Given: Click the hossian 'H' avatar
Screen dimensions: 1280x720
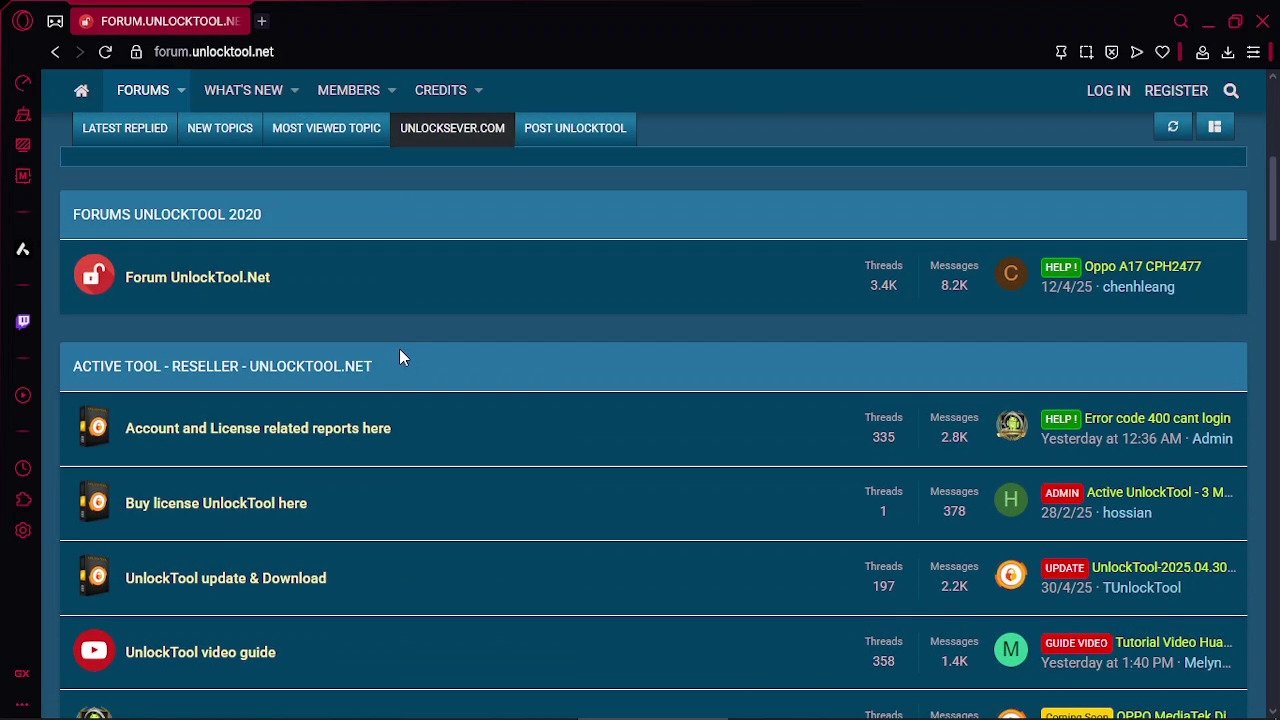Looking at the screenshot, I should click(x=1011, y=500).
